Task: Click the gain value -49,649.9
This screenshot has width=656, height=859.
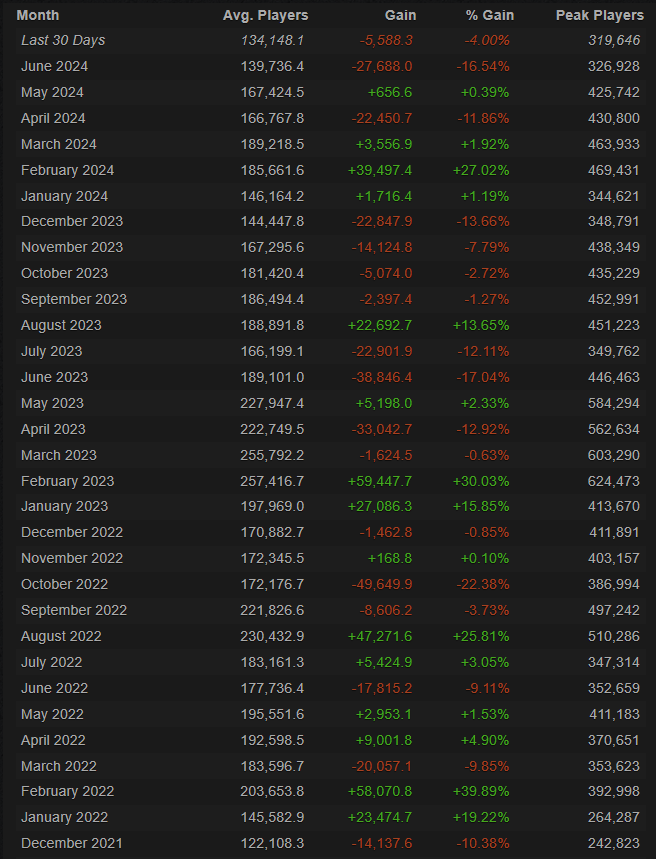Action: click(381, 585)
